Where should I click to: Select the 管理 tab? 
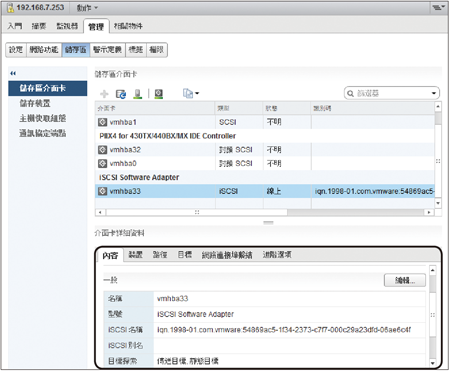pyautogui.click(x=96, y=26)
